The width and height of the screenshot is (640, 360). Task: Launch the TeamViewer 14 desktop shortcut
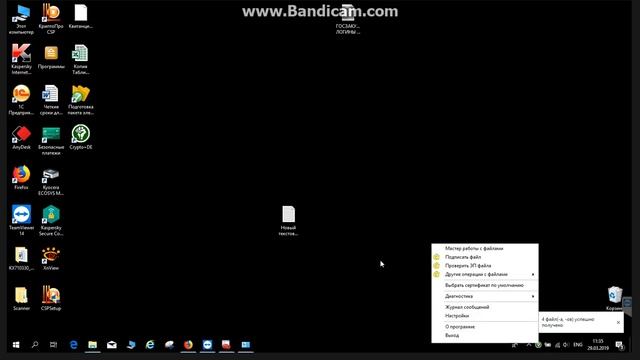21,220
